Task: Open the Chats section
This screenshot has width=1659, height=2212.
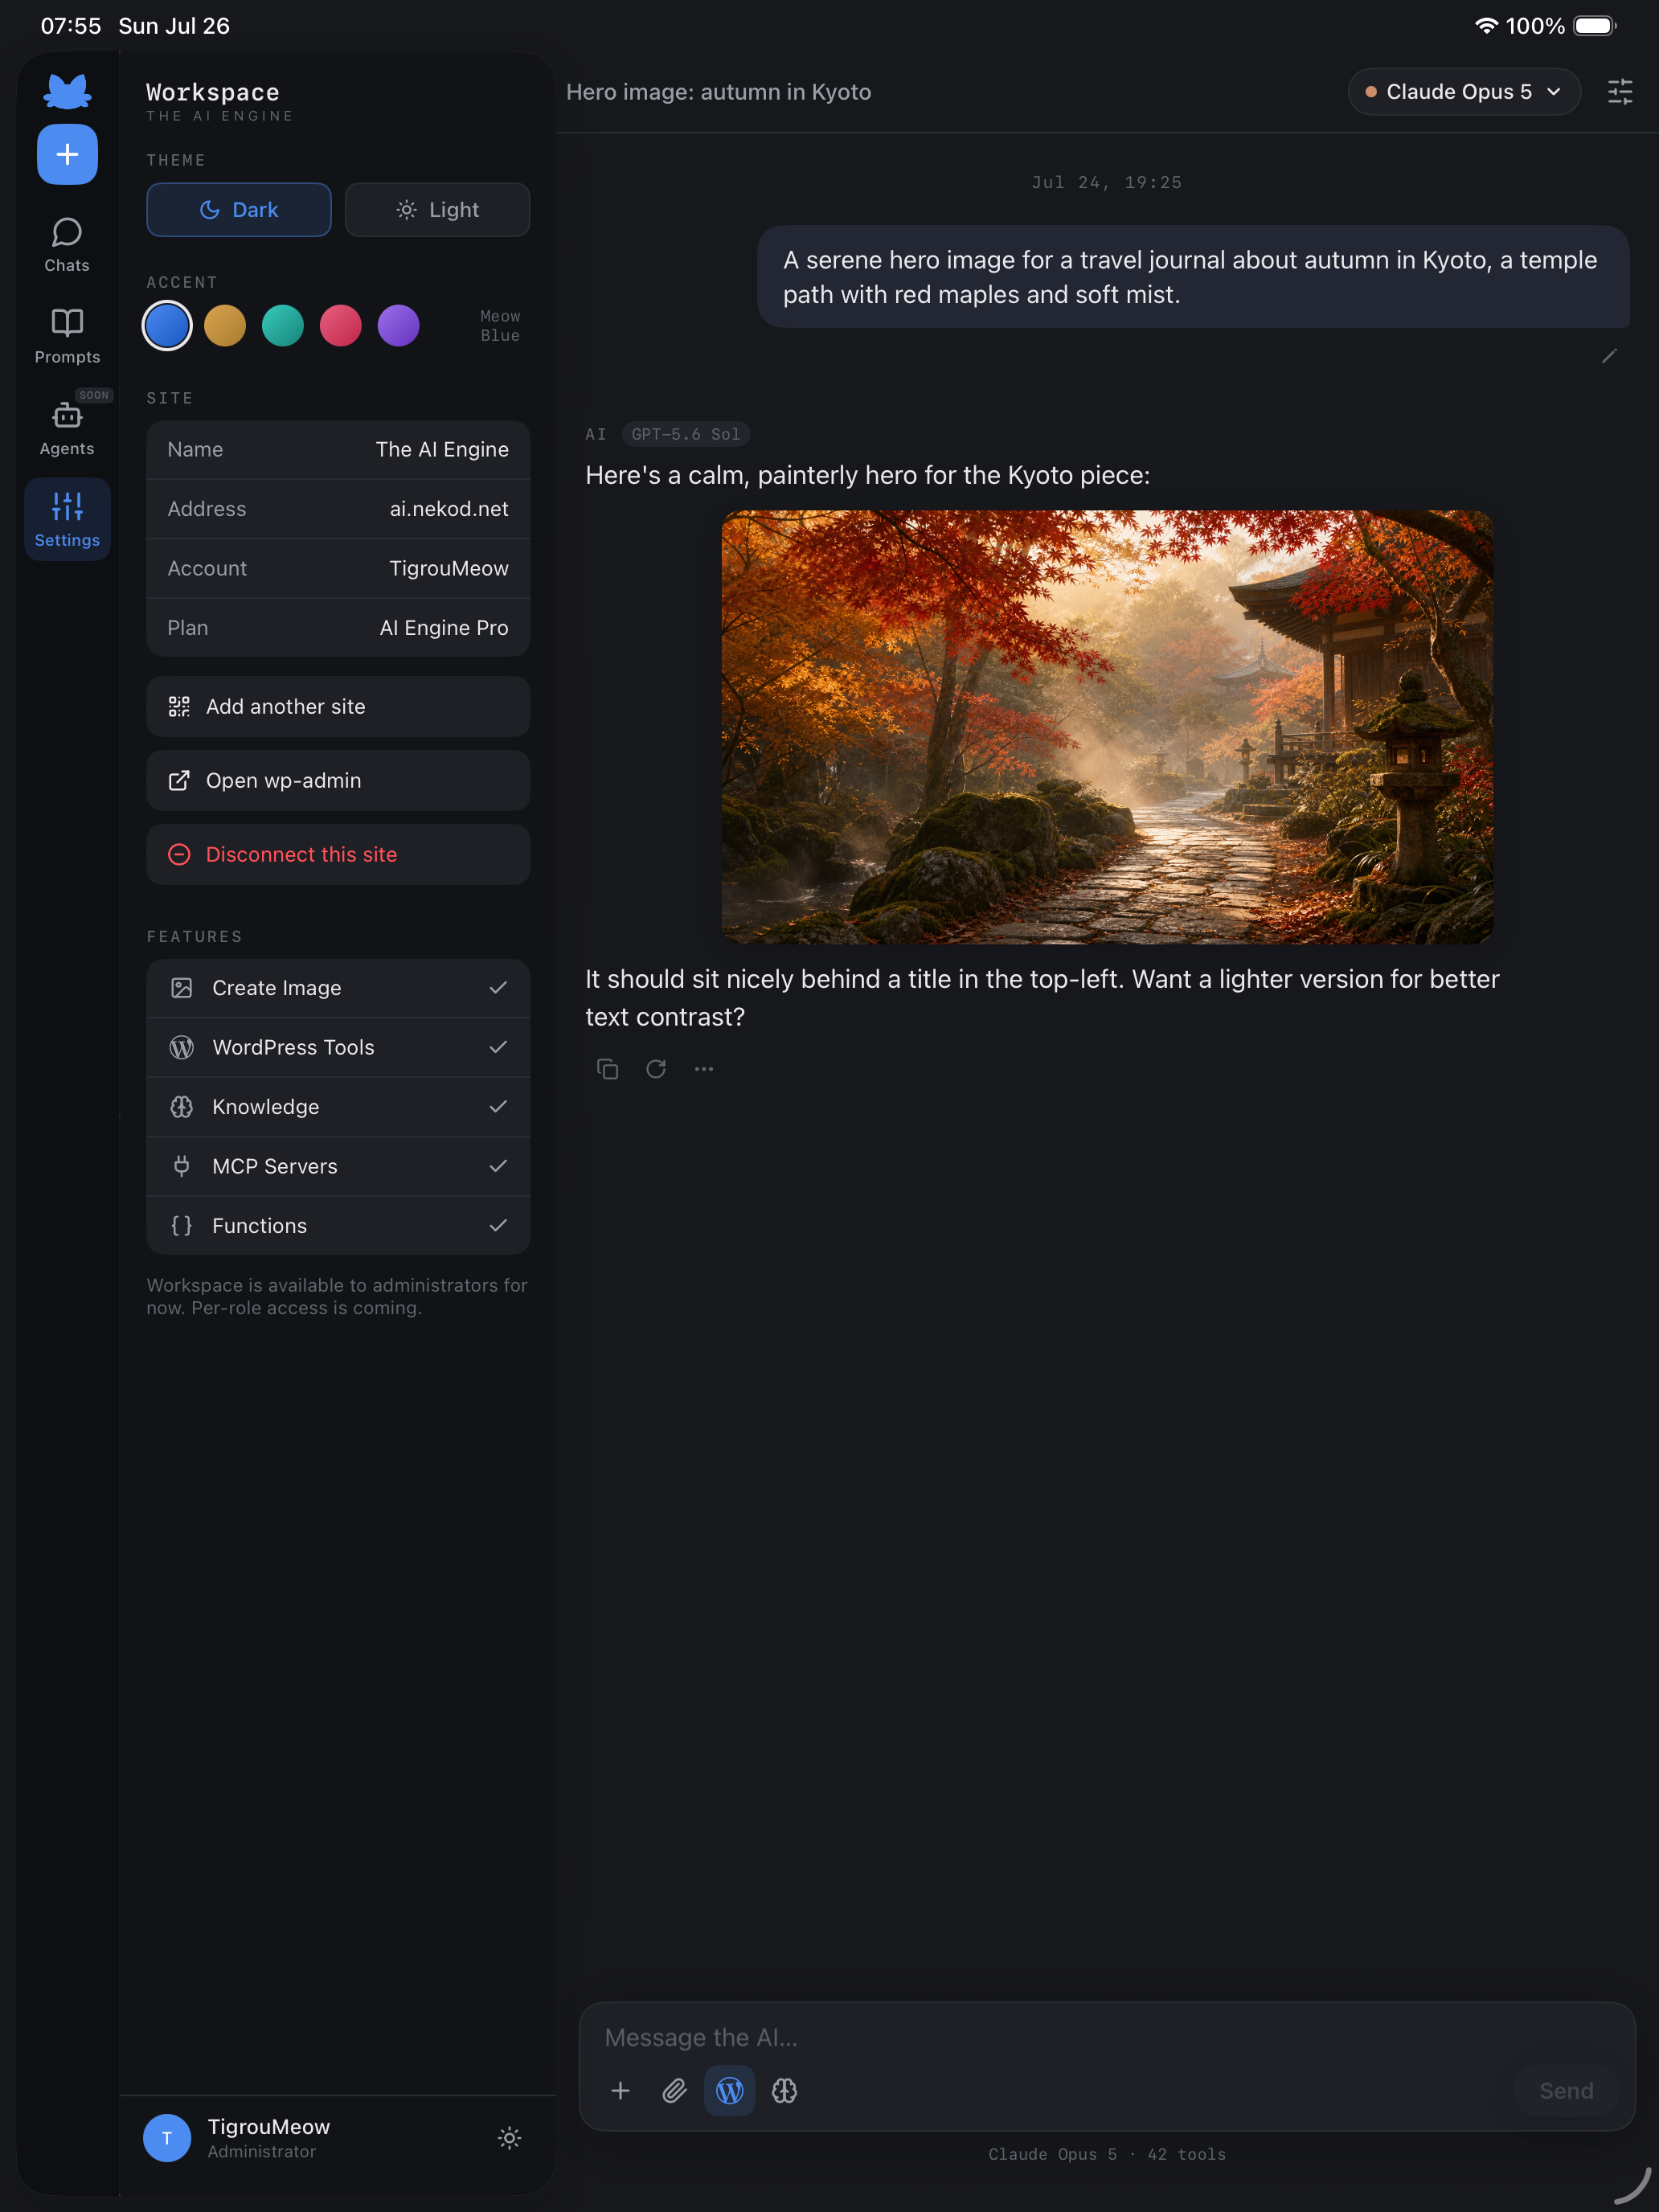Action: pos(67,245)
